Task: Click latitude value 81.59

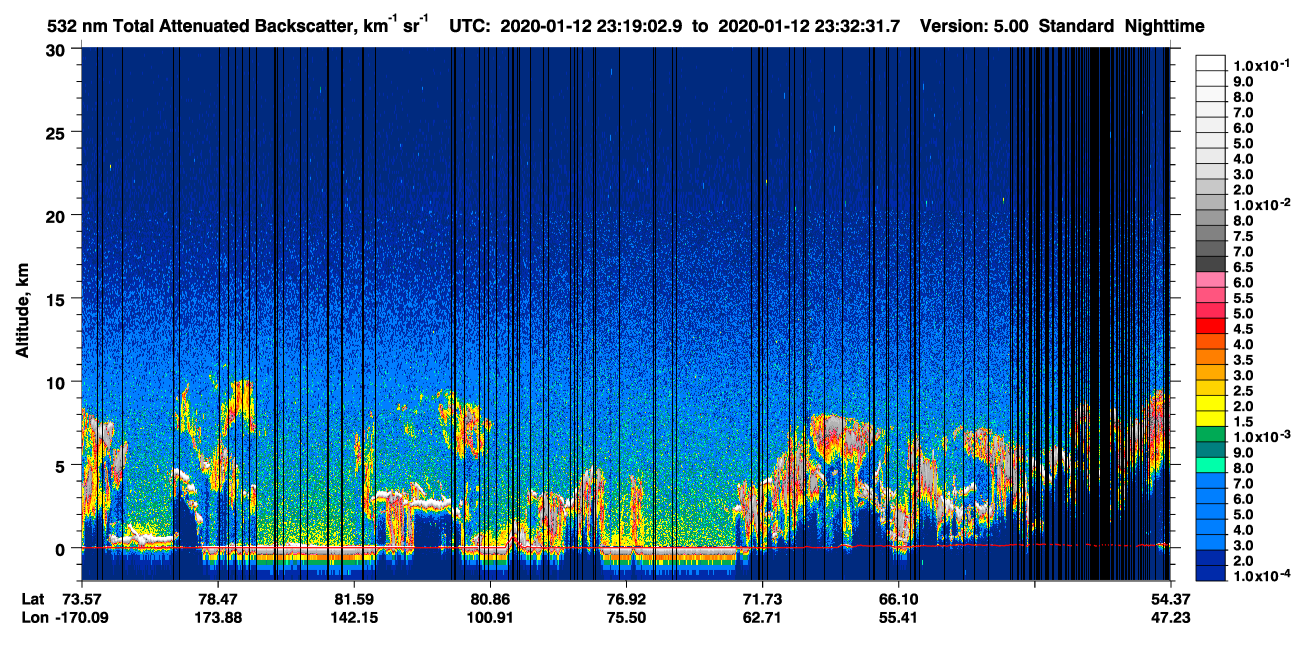Action: 354,598
